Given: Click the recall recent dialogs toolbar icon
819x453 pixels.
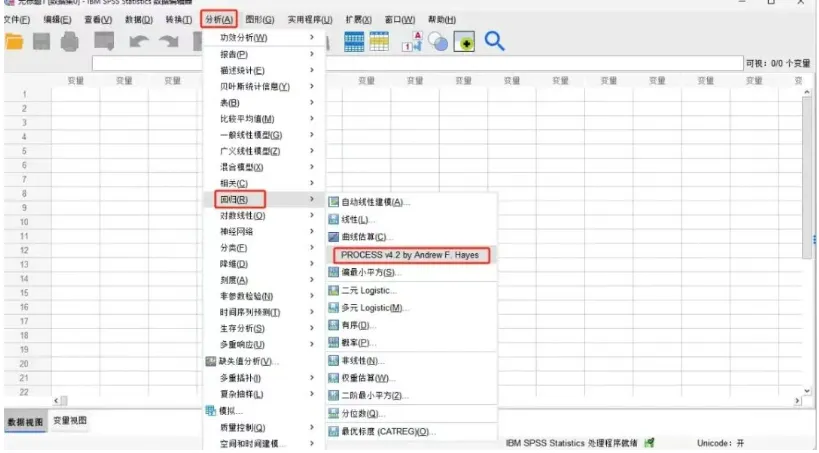Looking at the screenshot, I should point(104,41).
